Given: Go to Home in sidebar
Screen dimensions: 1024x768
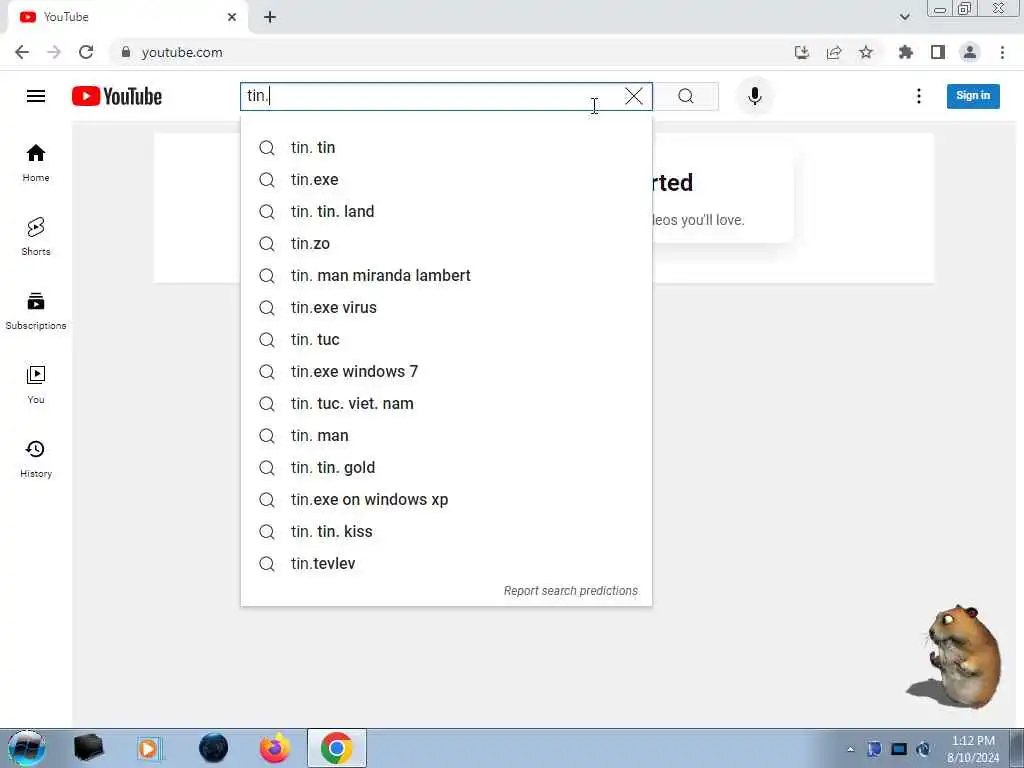Looking at the screenshot, I should tap(36, 163).
